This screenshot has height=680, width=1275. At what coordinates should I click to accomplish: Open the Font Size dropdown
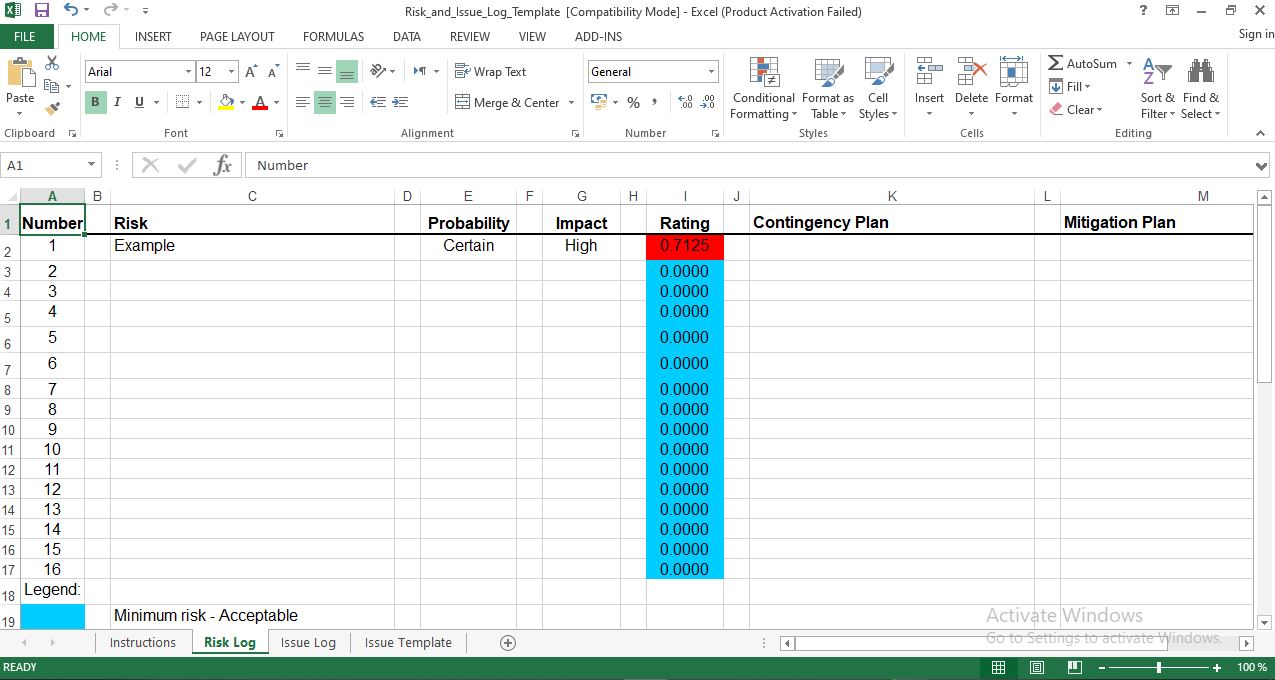point(228,71)
